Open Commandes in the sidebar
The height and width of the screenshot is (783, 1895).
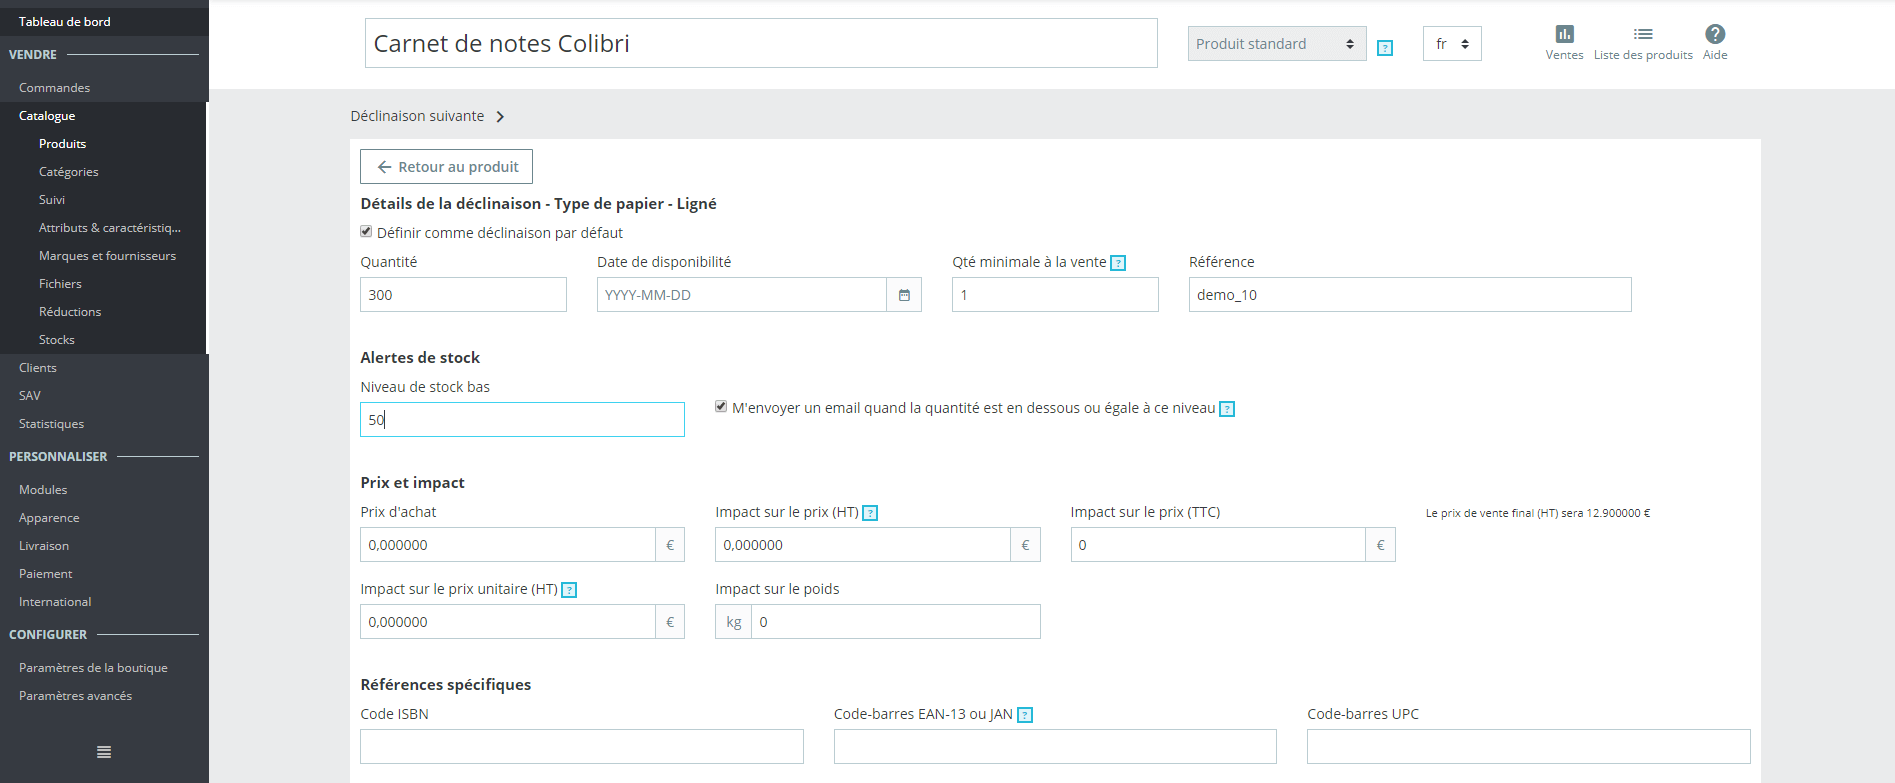click(54, 88)
